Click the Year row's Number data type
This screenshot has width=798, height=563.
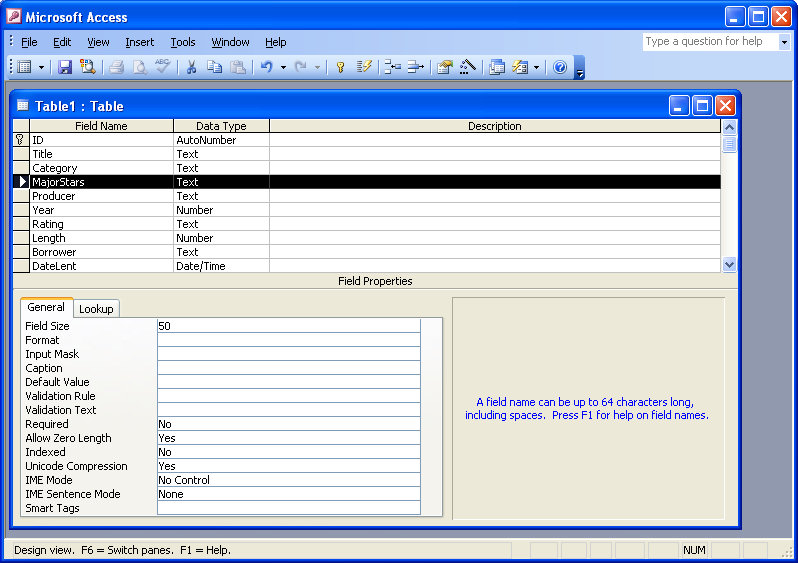click(221, 210)
